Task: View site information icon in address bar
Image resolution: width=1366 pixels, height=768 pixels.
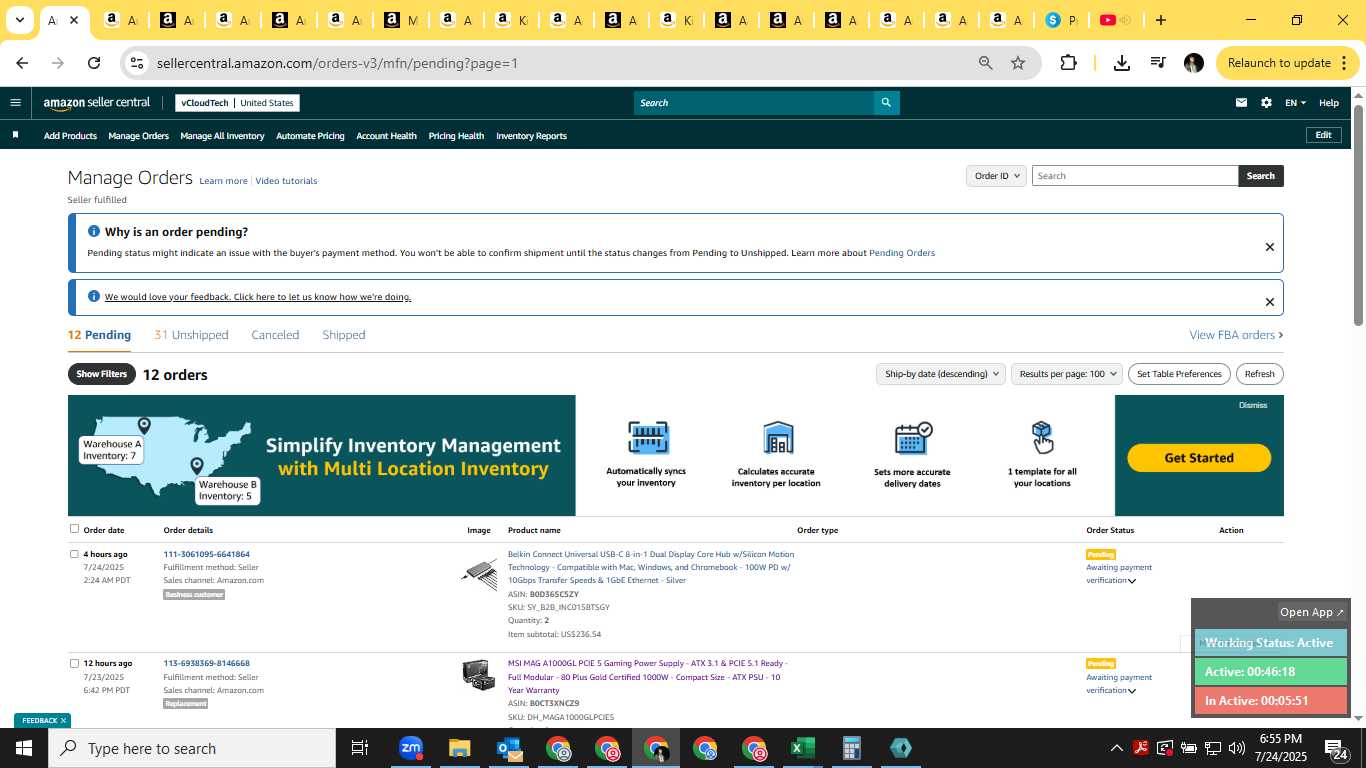Action: (x=137, y=63)
